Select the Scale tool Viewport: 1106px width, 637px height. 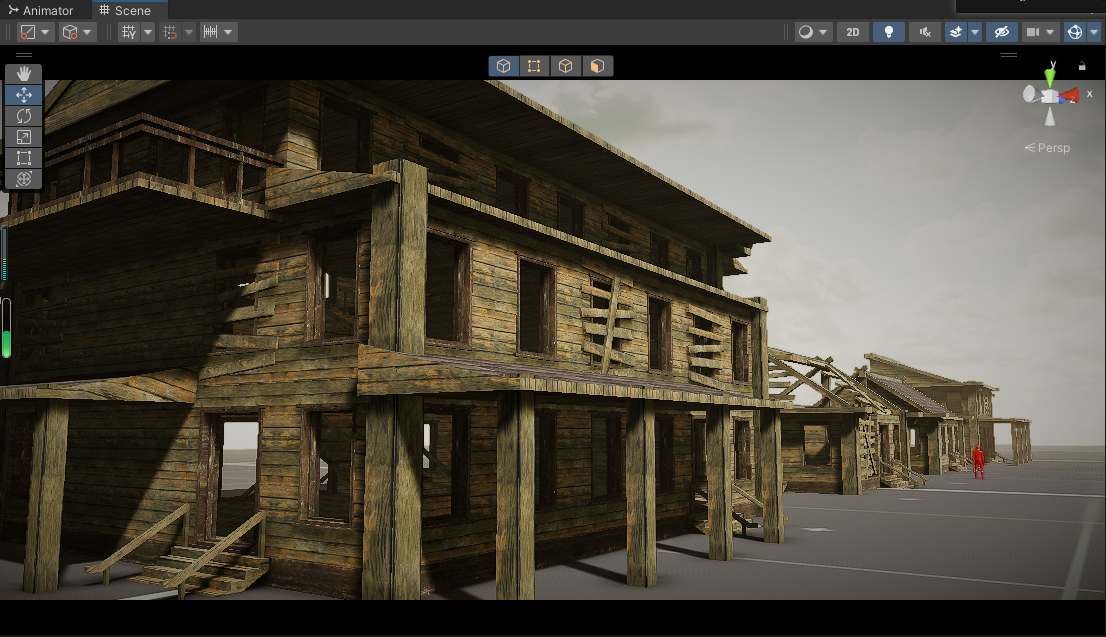[x=24, y=137]
